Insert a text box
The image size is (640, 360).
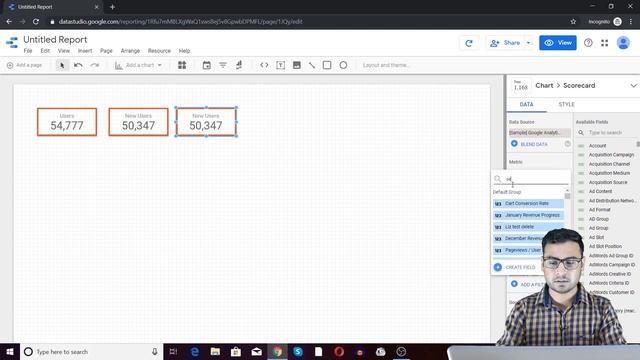tap(280, 65)
